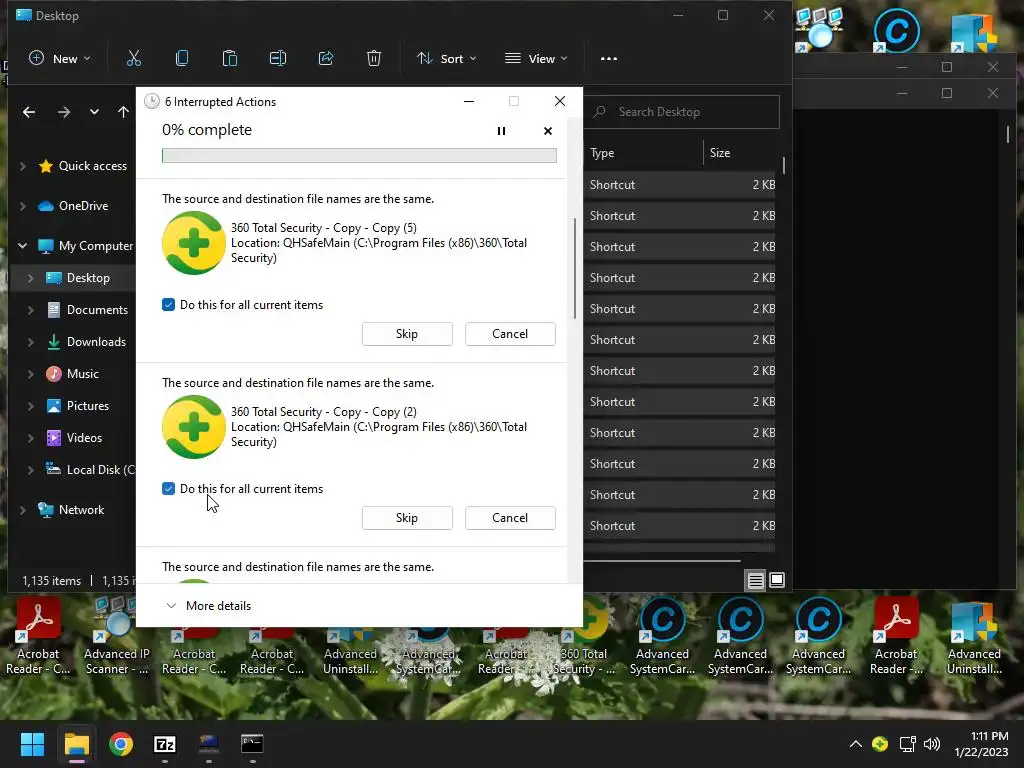
Task: Open the View dropdown menu
Action: click(x=536, y=59)
